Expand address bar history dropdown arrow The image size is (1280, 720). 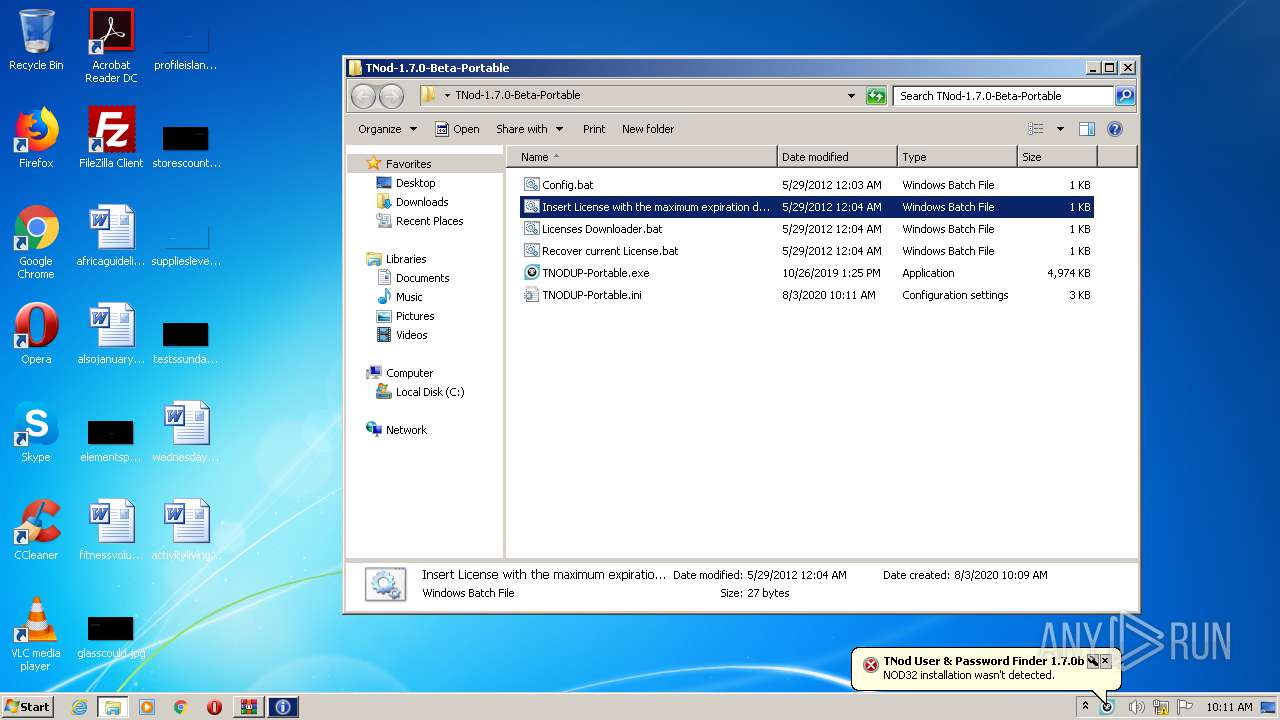click(x=851, y=96)
